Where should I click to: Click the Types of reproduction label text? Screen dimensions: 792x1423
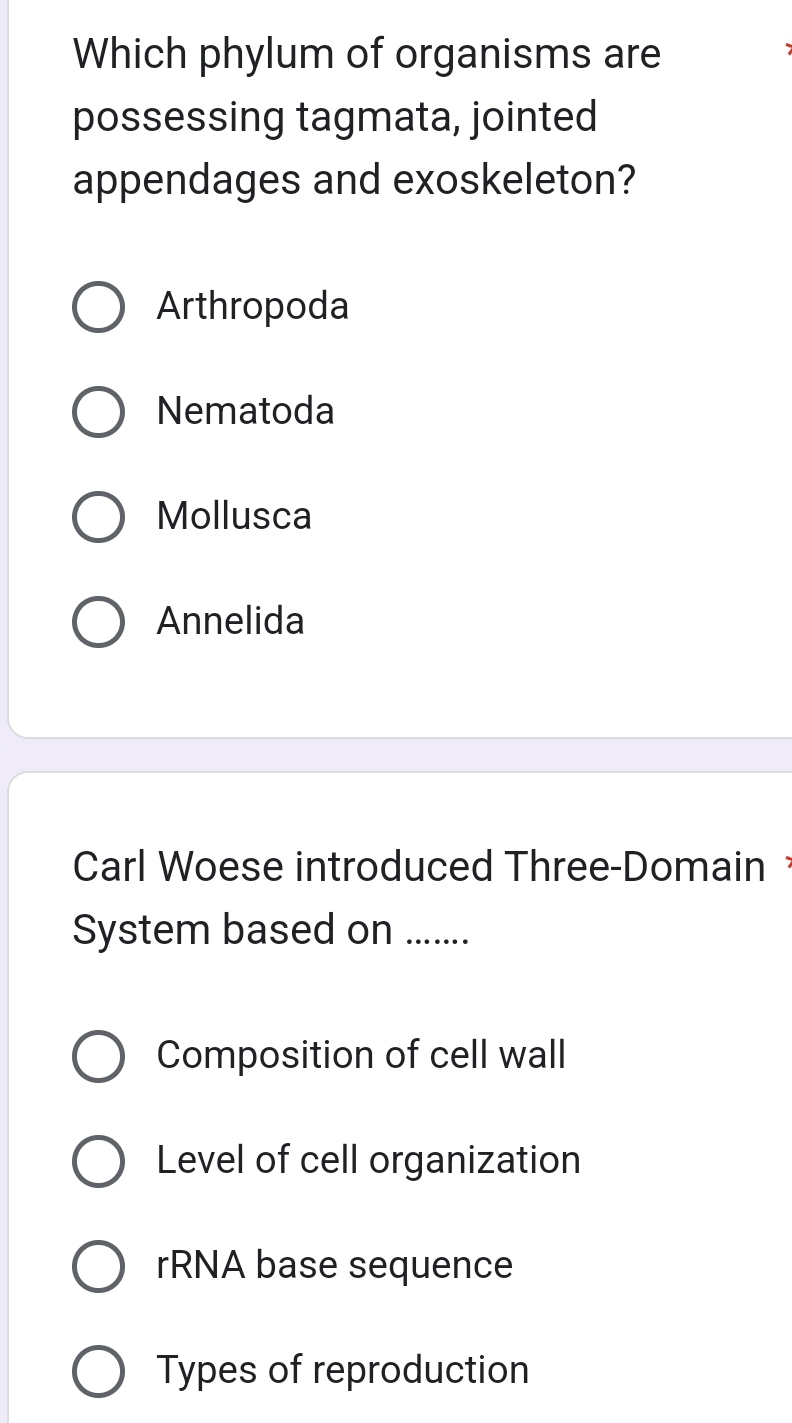pos(342,1371)
